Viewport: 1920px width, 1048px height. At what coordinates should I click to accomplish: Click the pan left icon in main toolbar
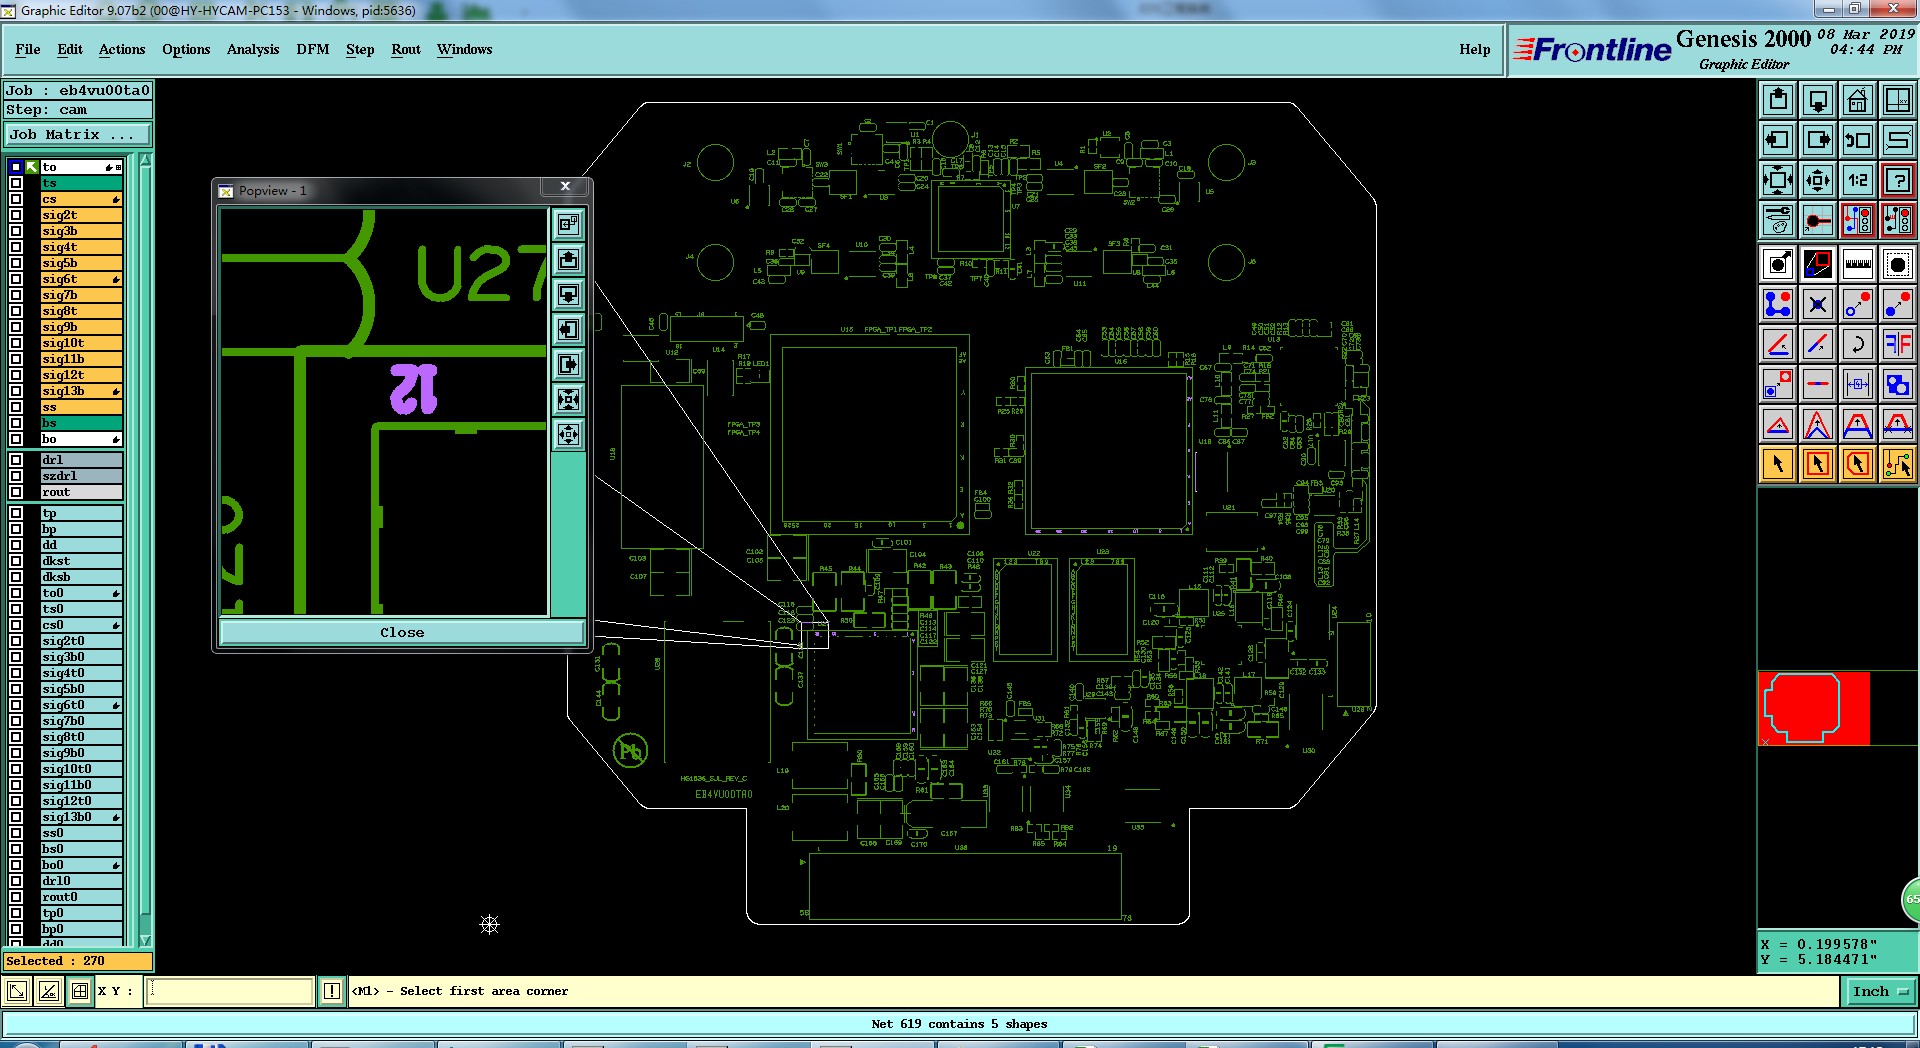pyautogui.click(x=1778, y=140)
